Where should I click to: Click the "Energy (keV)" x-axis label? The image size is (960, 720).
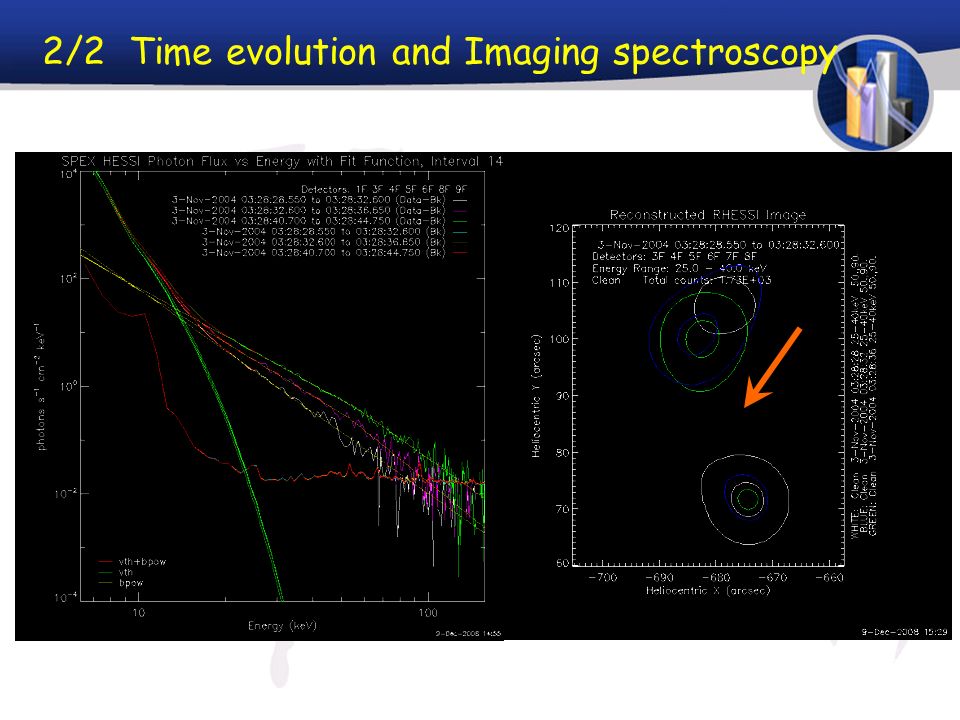pyautogui.click(x=282, y=625)
